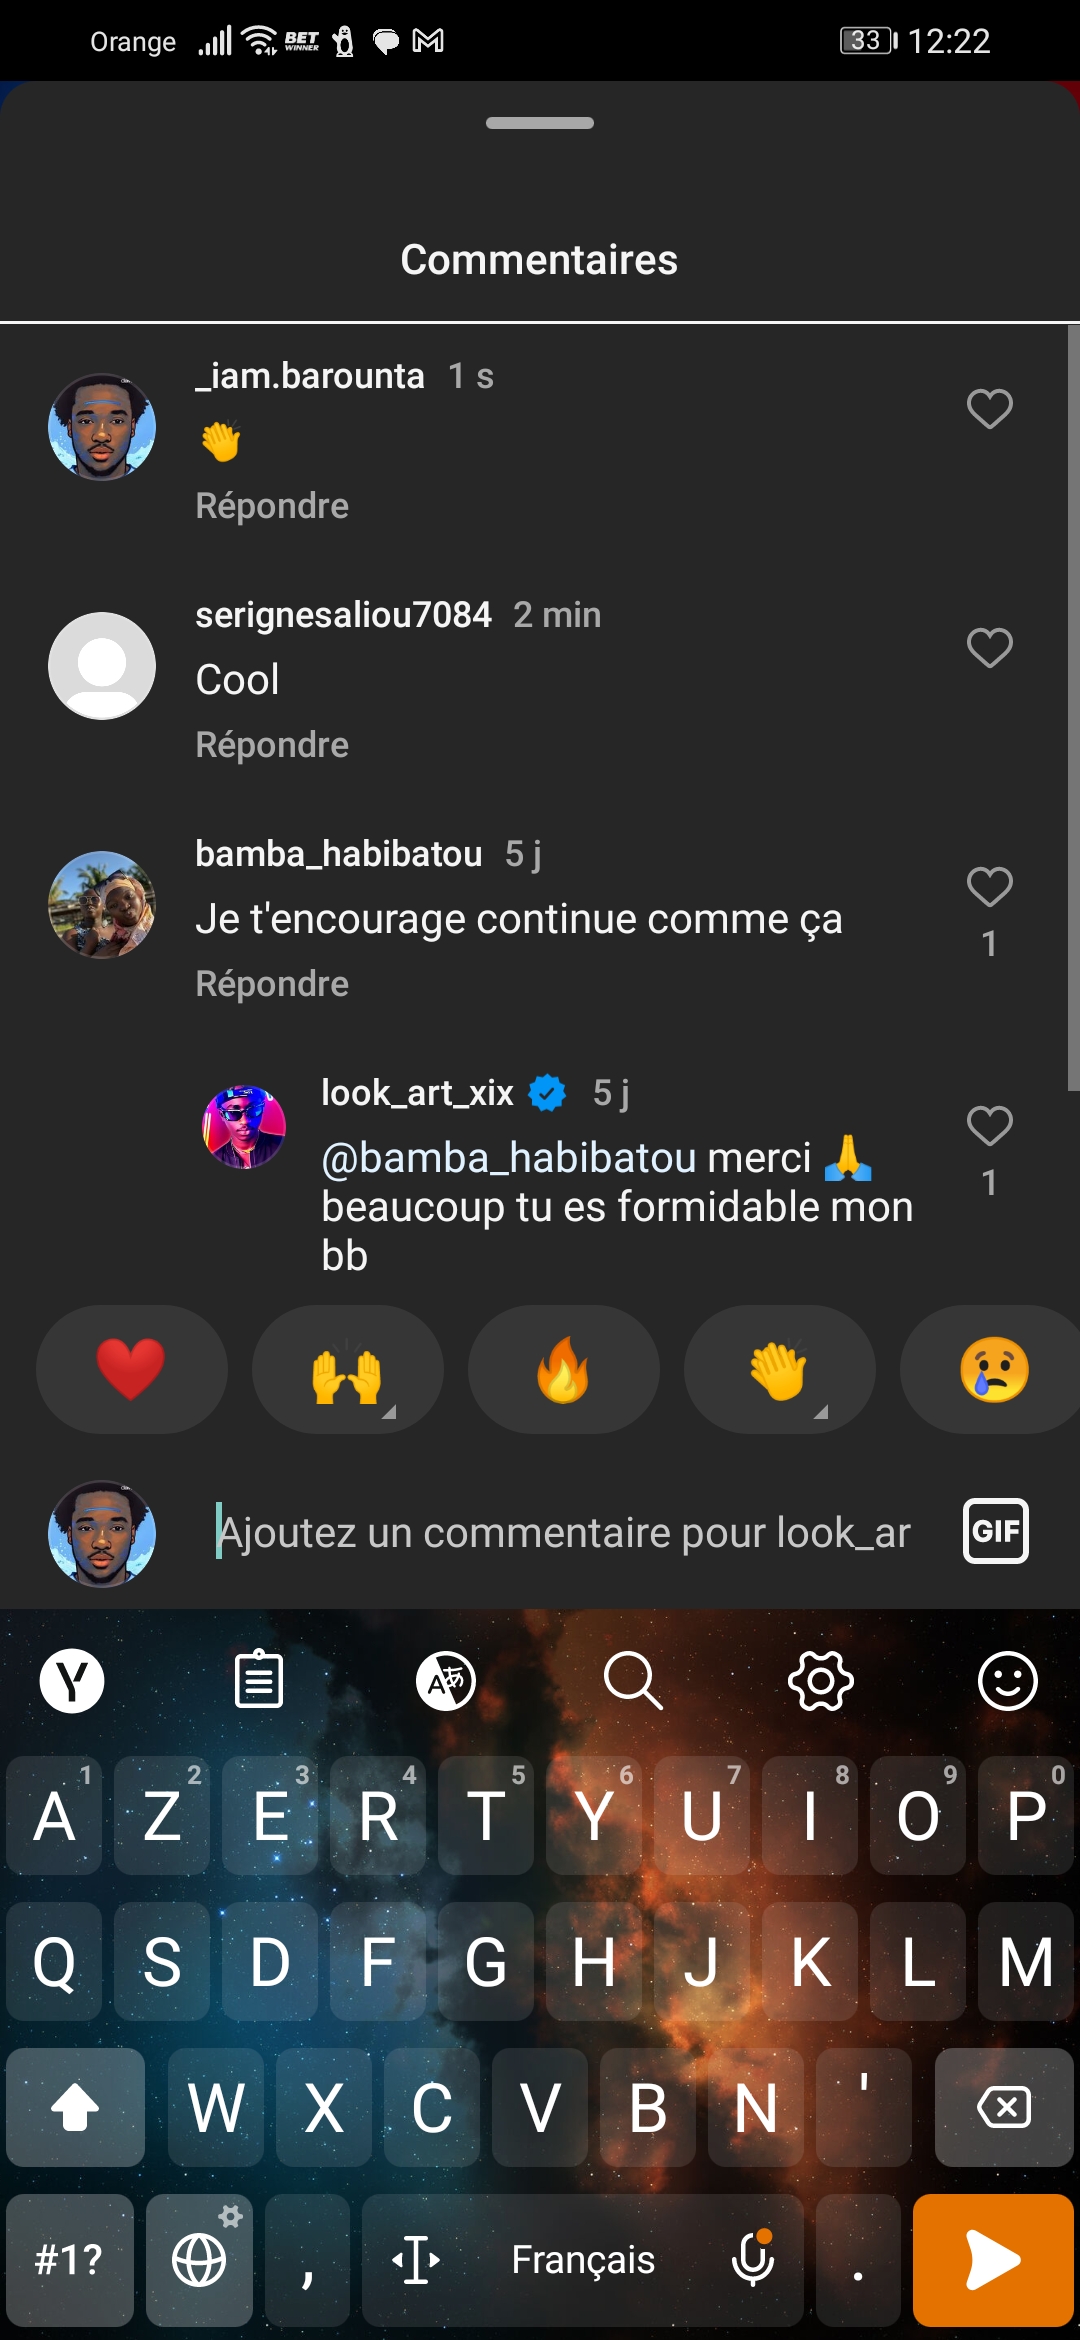This screenshot has width=1080, height=2340.
Task: Open keyboard clipboard icon
Action: [258, 1680]
